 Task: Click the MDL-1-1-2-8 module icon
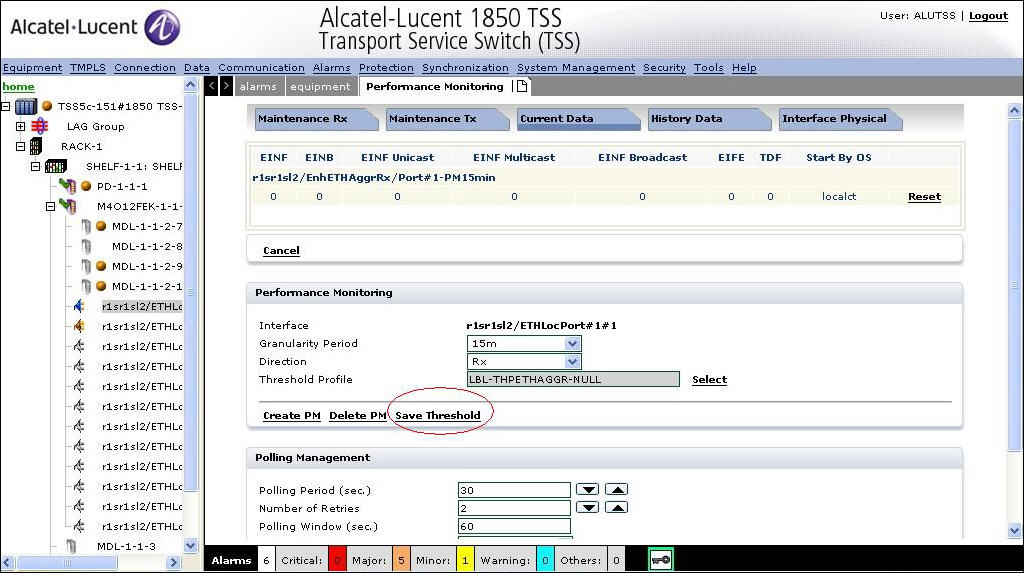[x=86, y=246]
